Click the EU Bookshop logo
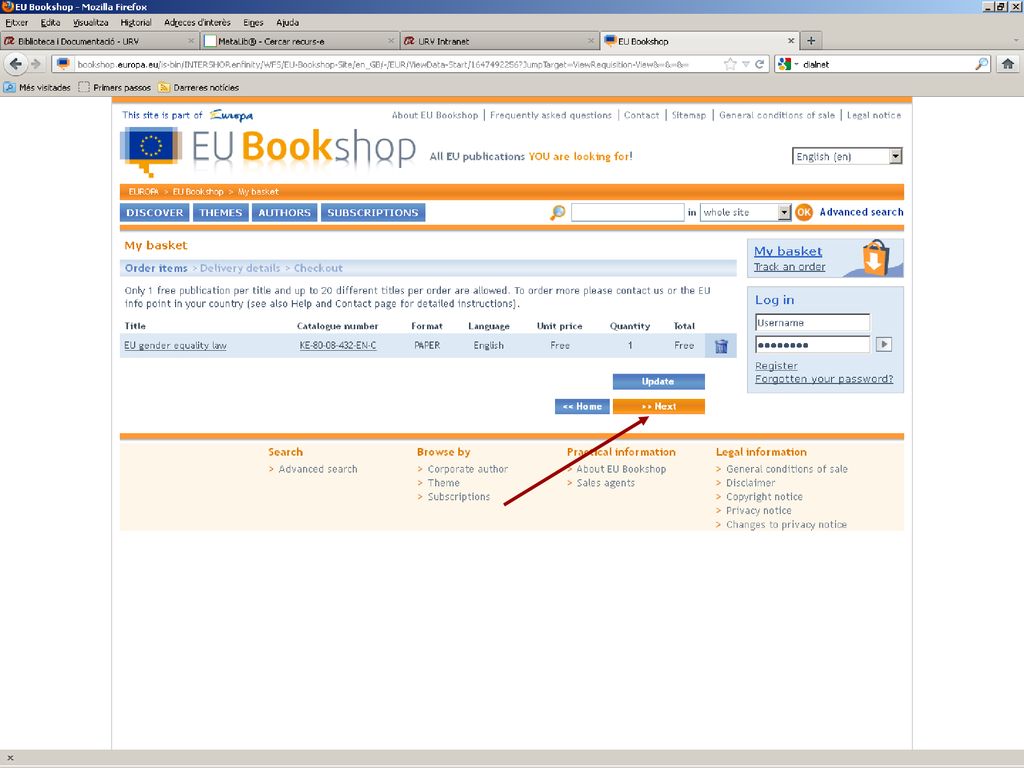Viewport: 1024px width, 768px height. click(268, 150)
